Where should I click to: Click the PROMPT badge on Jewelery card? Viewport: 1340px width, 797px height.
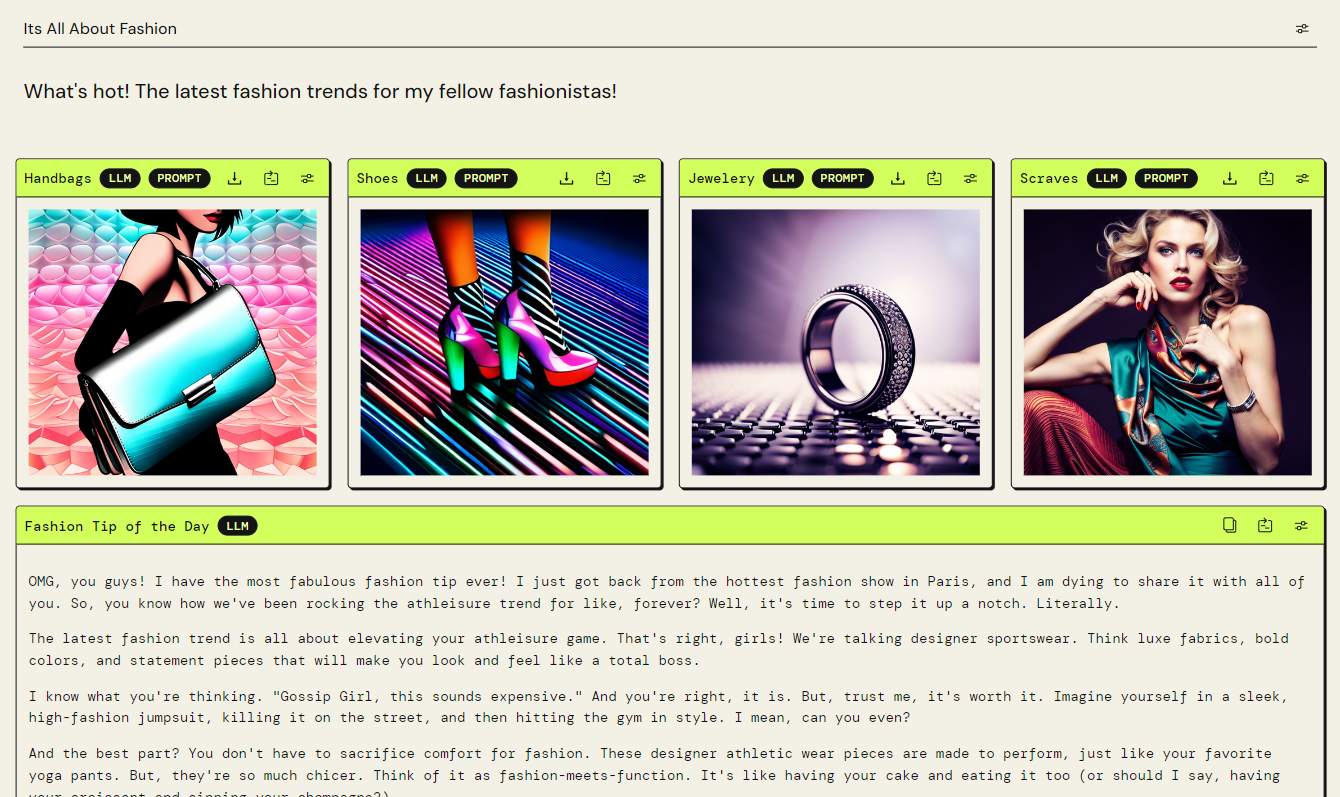(842, 178)
